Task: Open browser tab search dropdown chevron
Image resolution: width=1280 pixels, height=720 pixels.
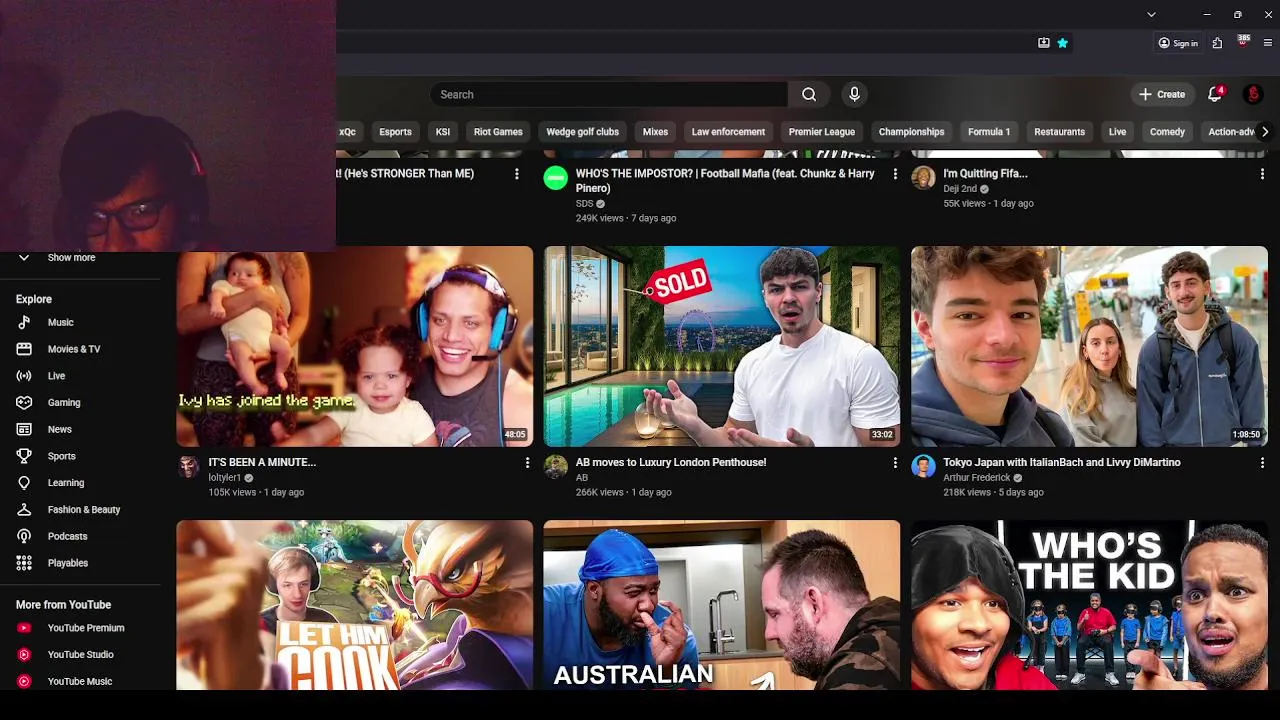Action: (x=1151, y=15)
